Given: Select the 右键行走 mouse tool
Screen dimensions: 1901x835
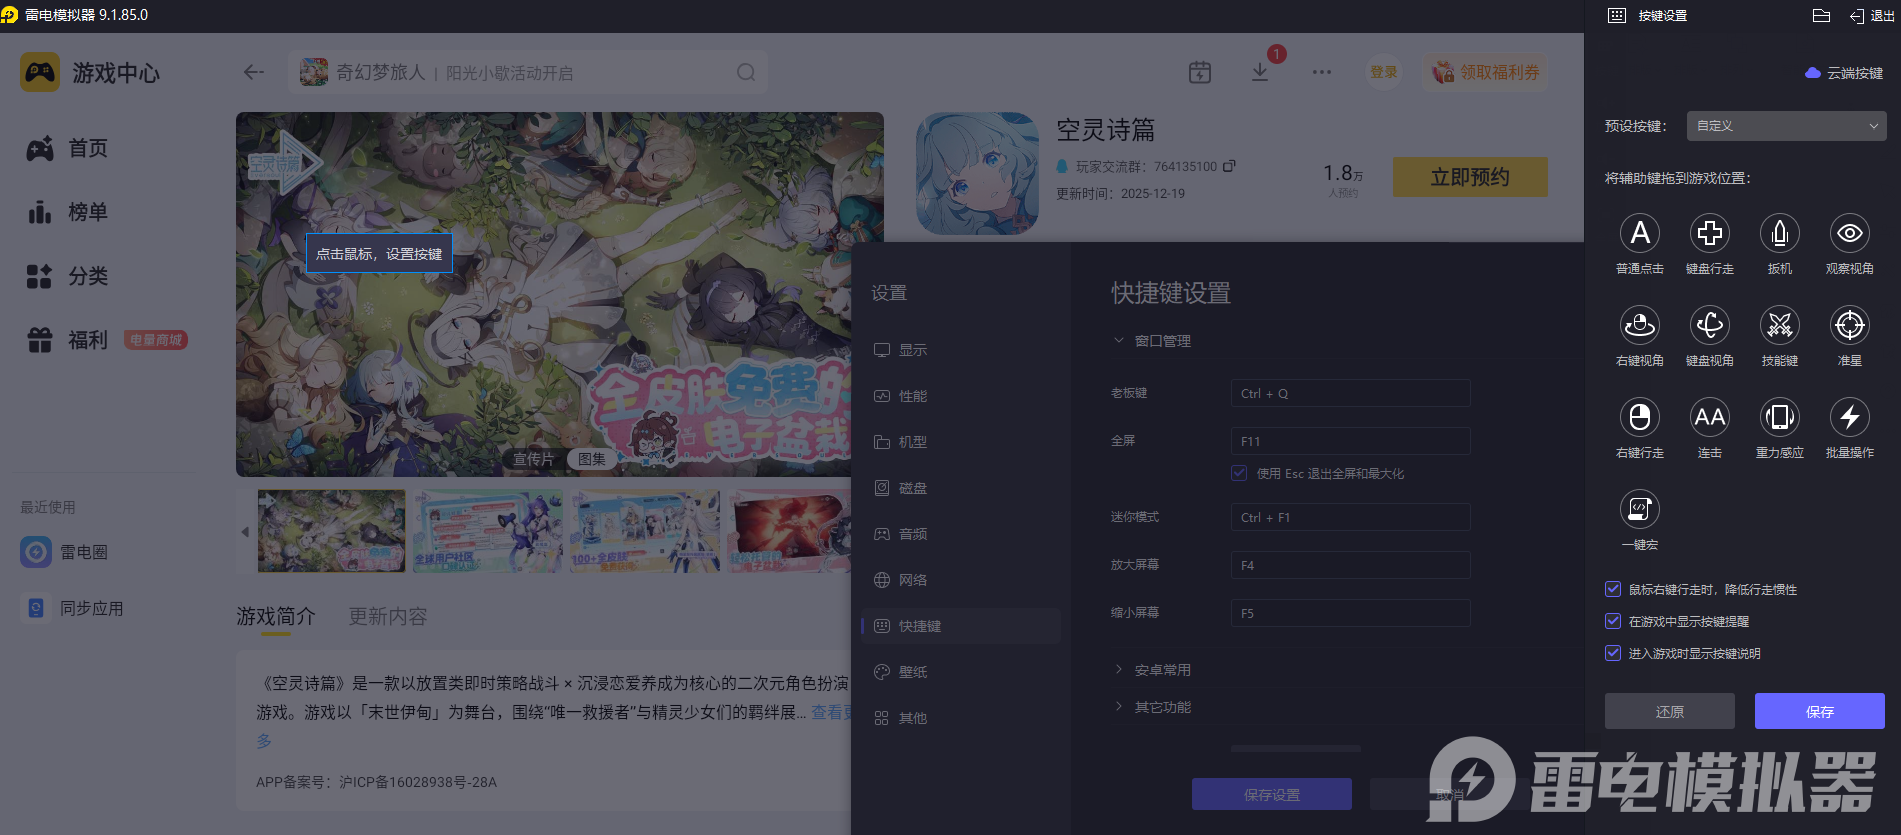Looking at the screenshot, I should click(x=1640, y=417).
